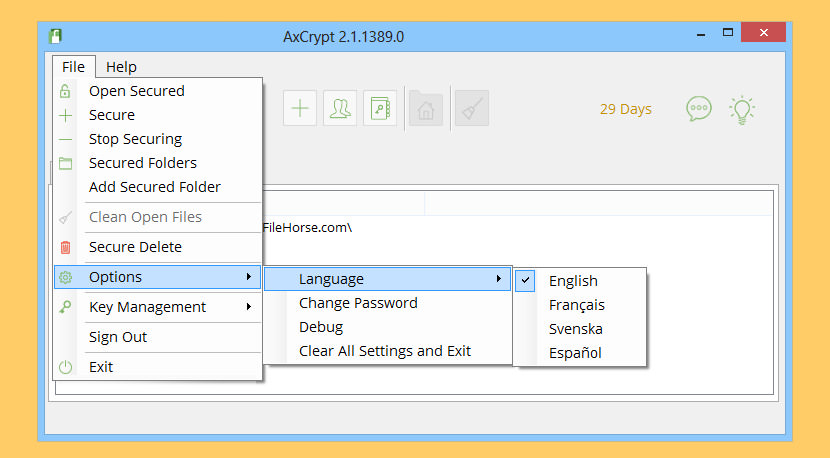Expand the Language submenu arrow

(499, 279)
